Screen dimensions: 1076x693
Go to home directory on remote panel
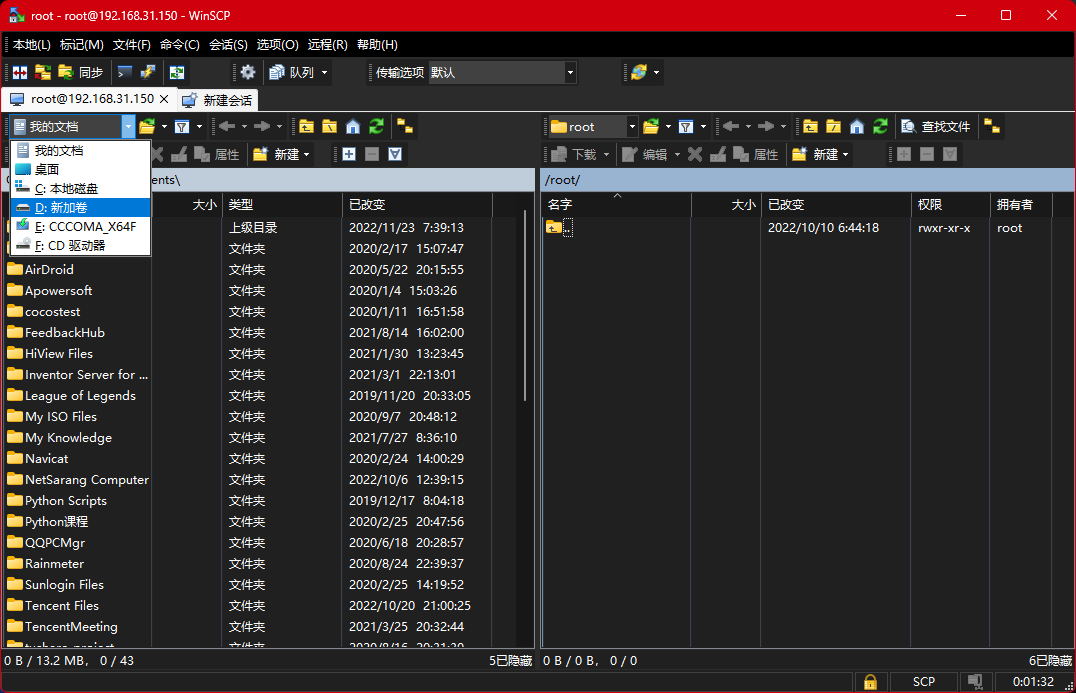tap(857, 126)
